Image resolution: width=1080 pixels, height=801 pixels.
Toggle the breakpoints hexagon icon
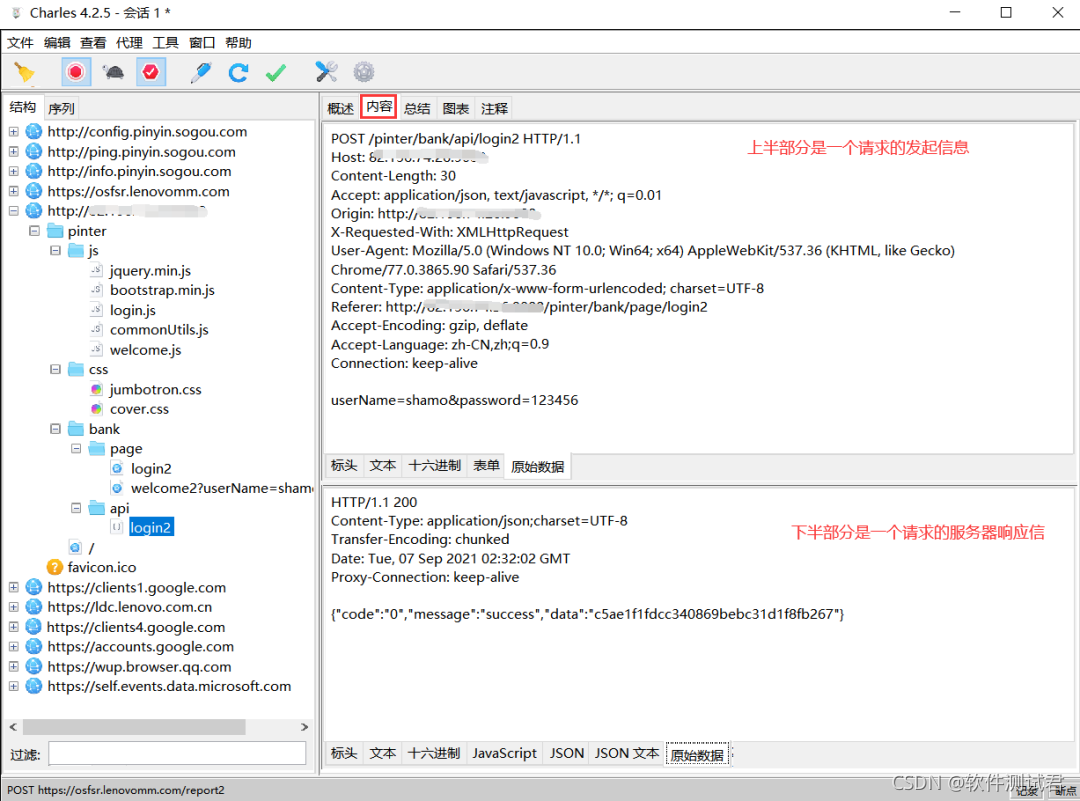[151, 72]
